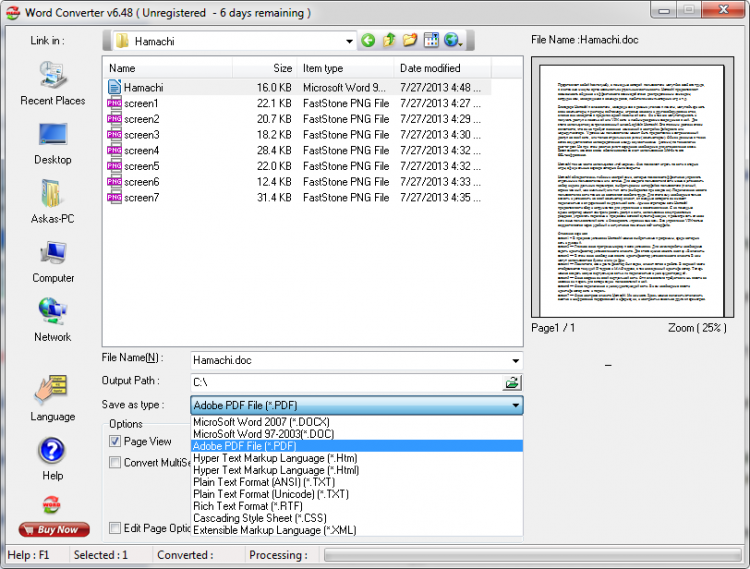Sort by Item type column header
The height and width of the screenshot is (569, 750).
click(345, 68)
